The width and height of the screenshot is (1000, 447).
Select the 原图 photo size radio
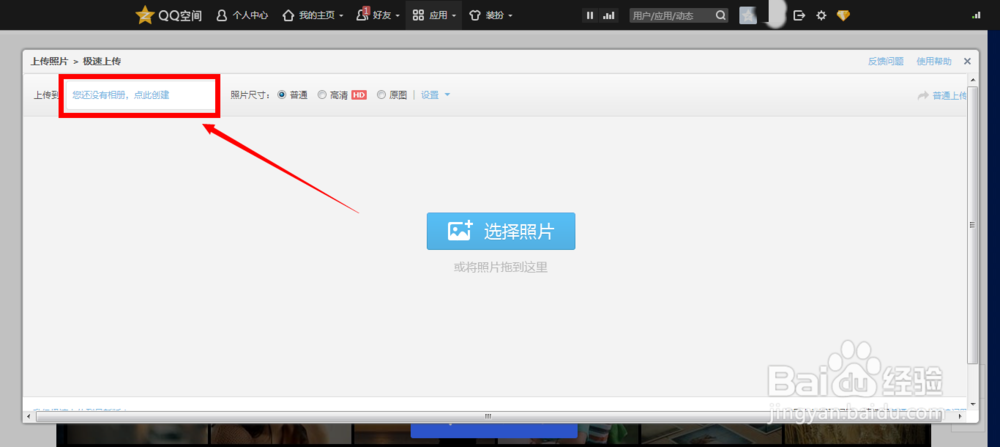coord(381,94)
